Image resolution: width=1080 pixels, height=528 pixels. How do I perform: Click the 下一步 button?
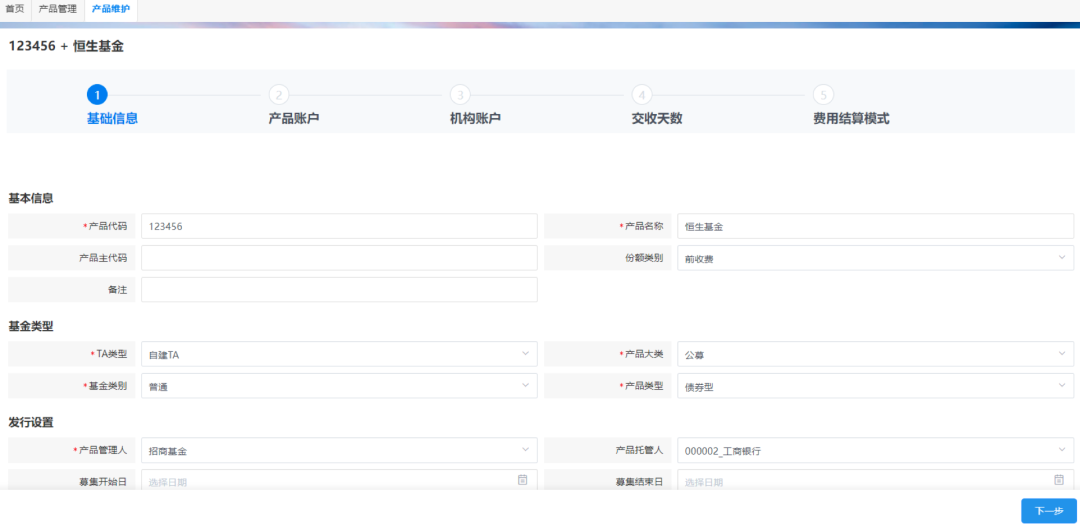pos(1048,511)
